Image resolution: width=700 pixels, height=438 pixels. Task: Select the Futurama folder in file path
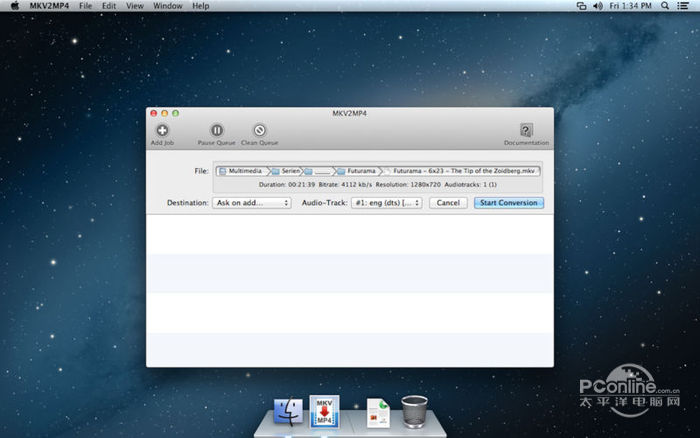point(355,171)
